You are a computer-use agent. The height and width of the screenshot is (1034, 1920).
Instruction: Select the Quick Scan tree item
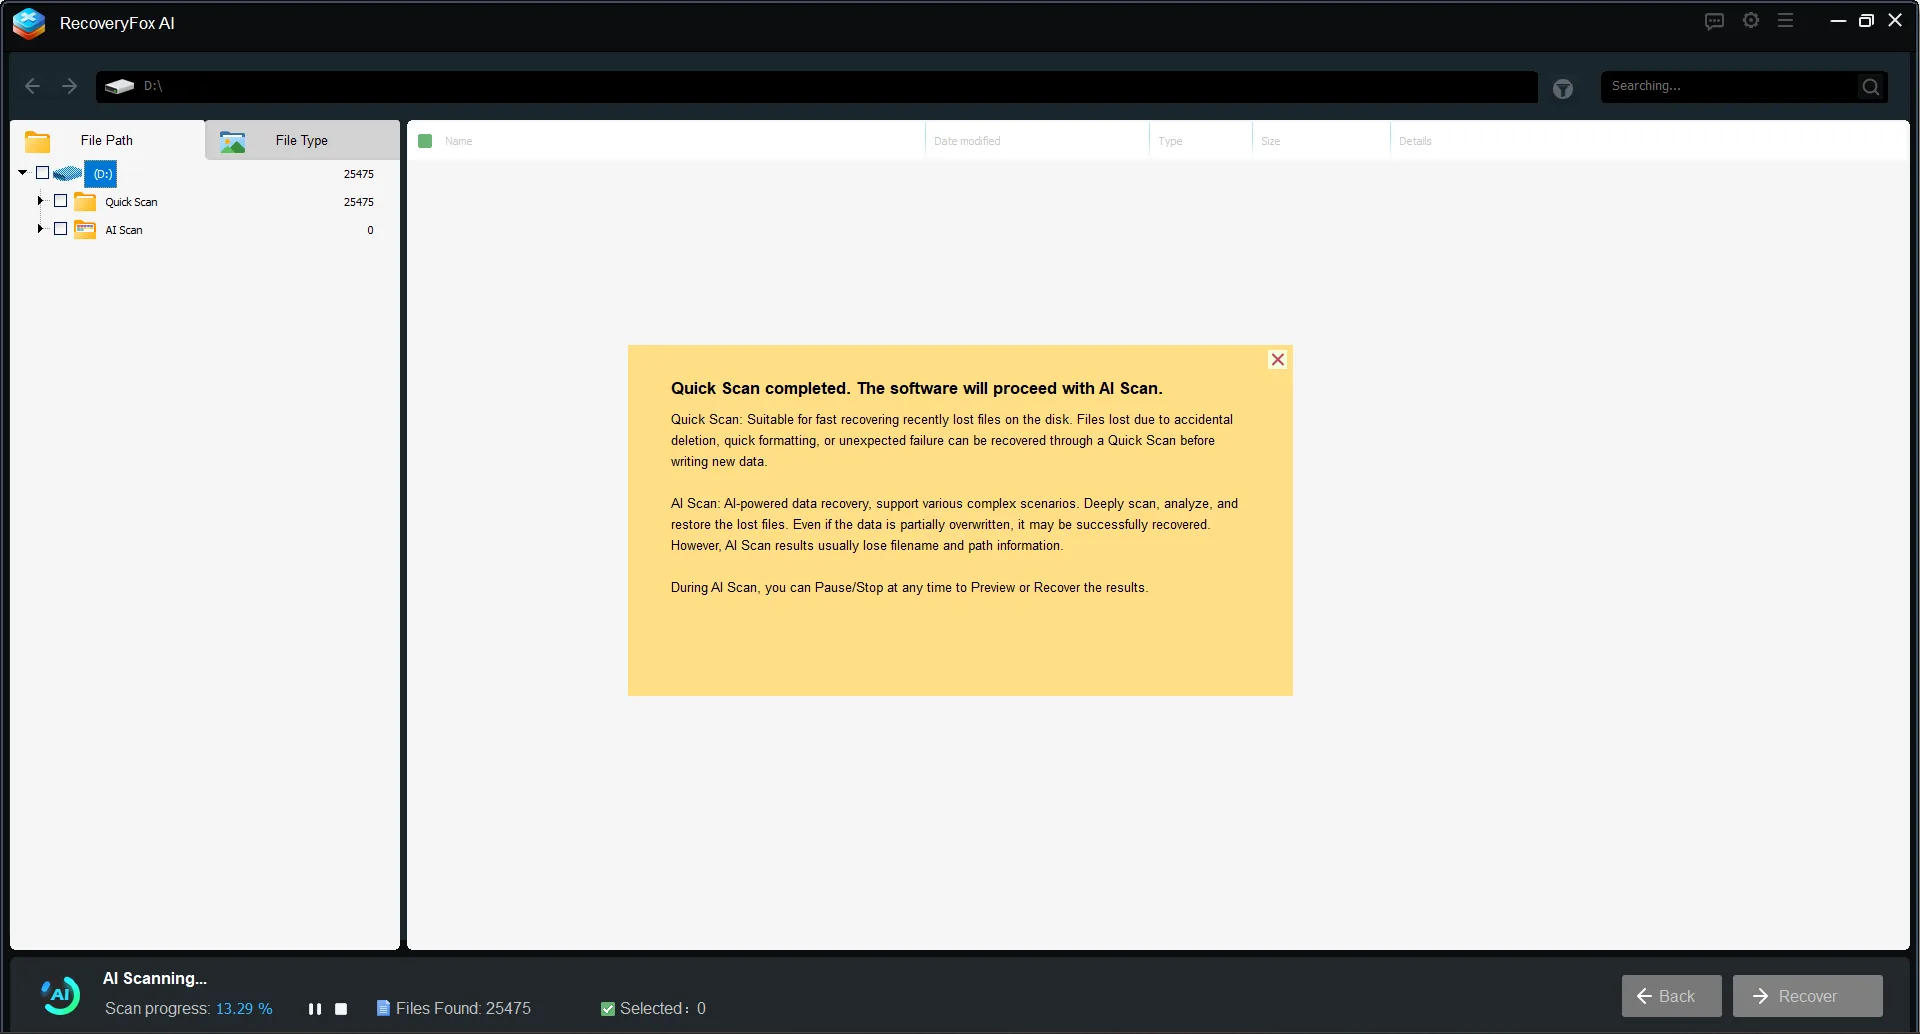click(x=131, y=202)
